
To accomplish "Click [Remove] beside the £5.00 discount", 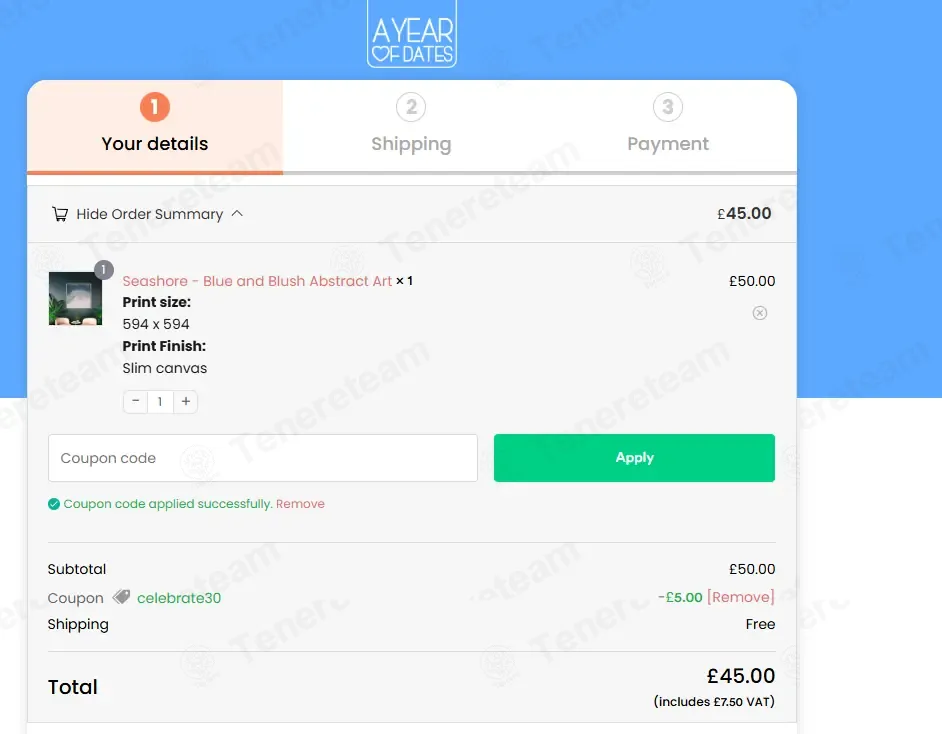I will [741, 597].
